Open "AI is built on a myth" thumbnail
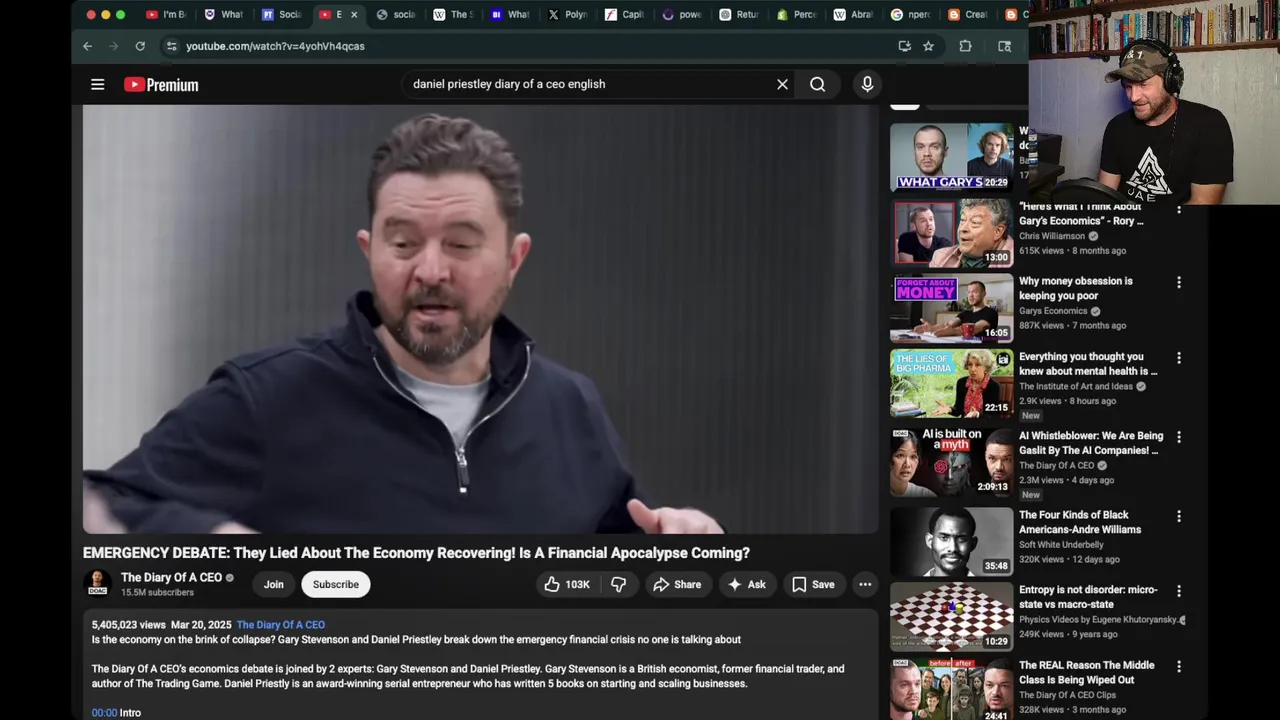This screenshot has width=1280, height=720. (951, 462)
